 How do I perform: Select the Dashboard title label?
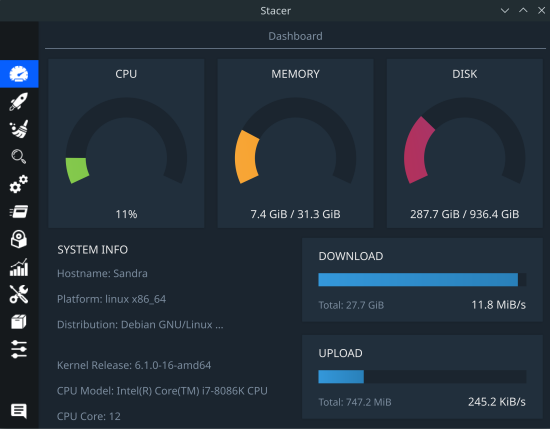pos(295,36)
